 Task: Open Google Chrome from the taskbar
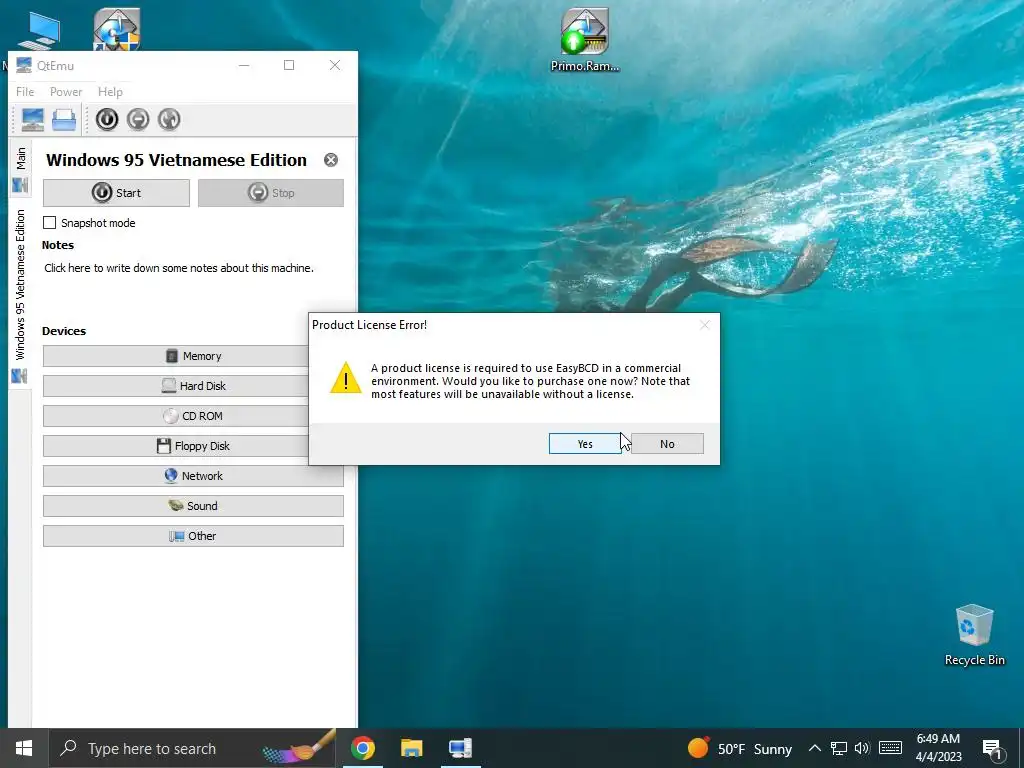pos(362,748)
